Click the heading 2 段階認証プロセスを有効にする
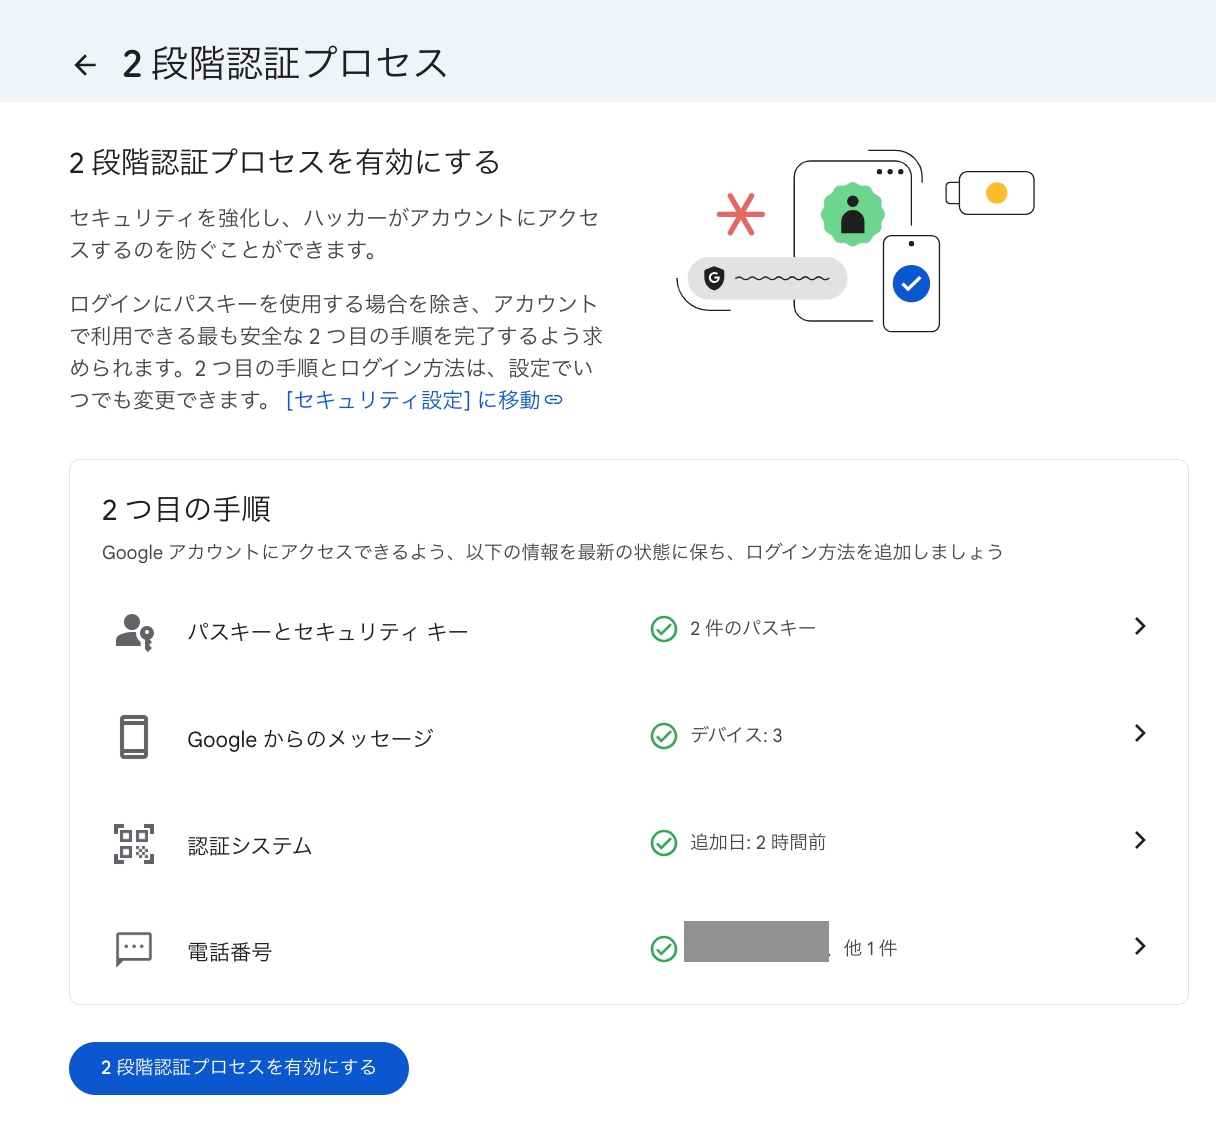This screenshot has height=1130, width=1216. (285, 162)
